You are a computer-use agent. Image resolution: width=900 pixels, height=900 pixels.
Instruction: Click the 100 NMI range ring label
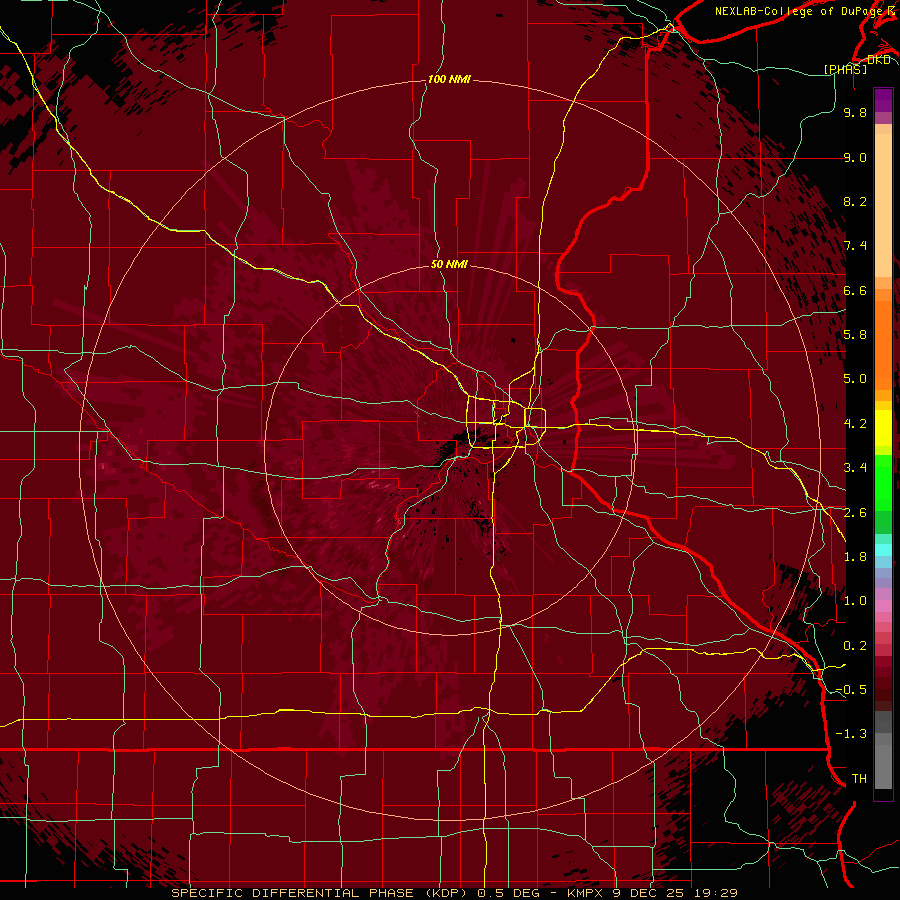pyautogui.click(x=449, y=79)
